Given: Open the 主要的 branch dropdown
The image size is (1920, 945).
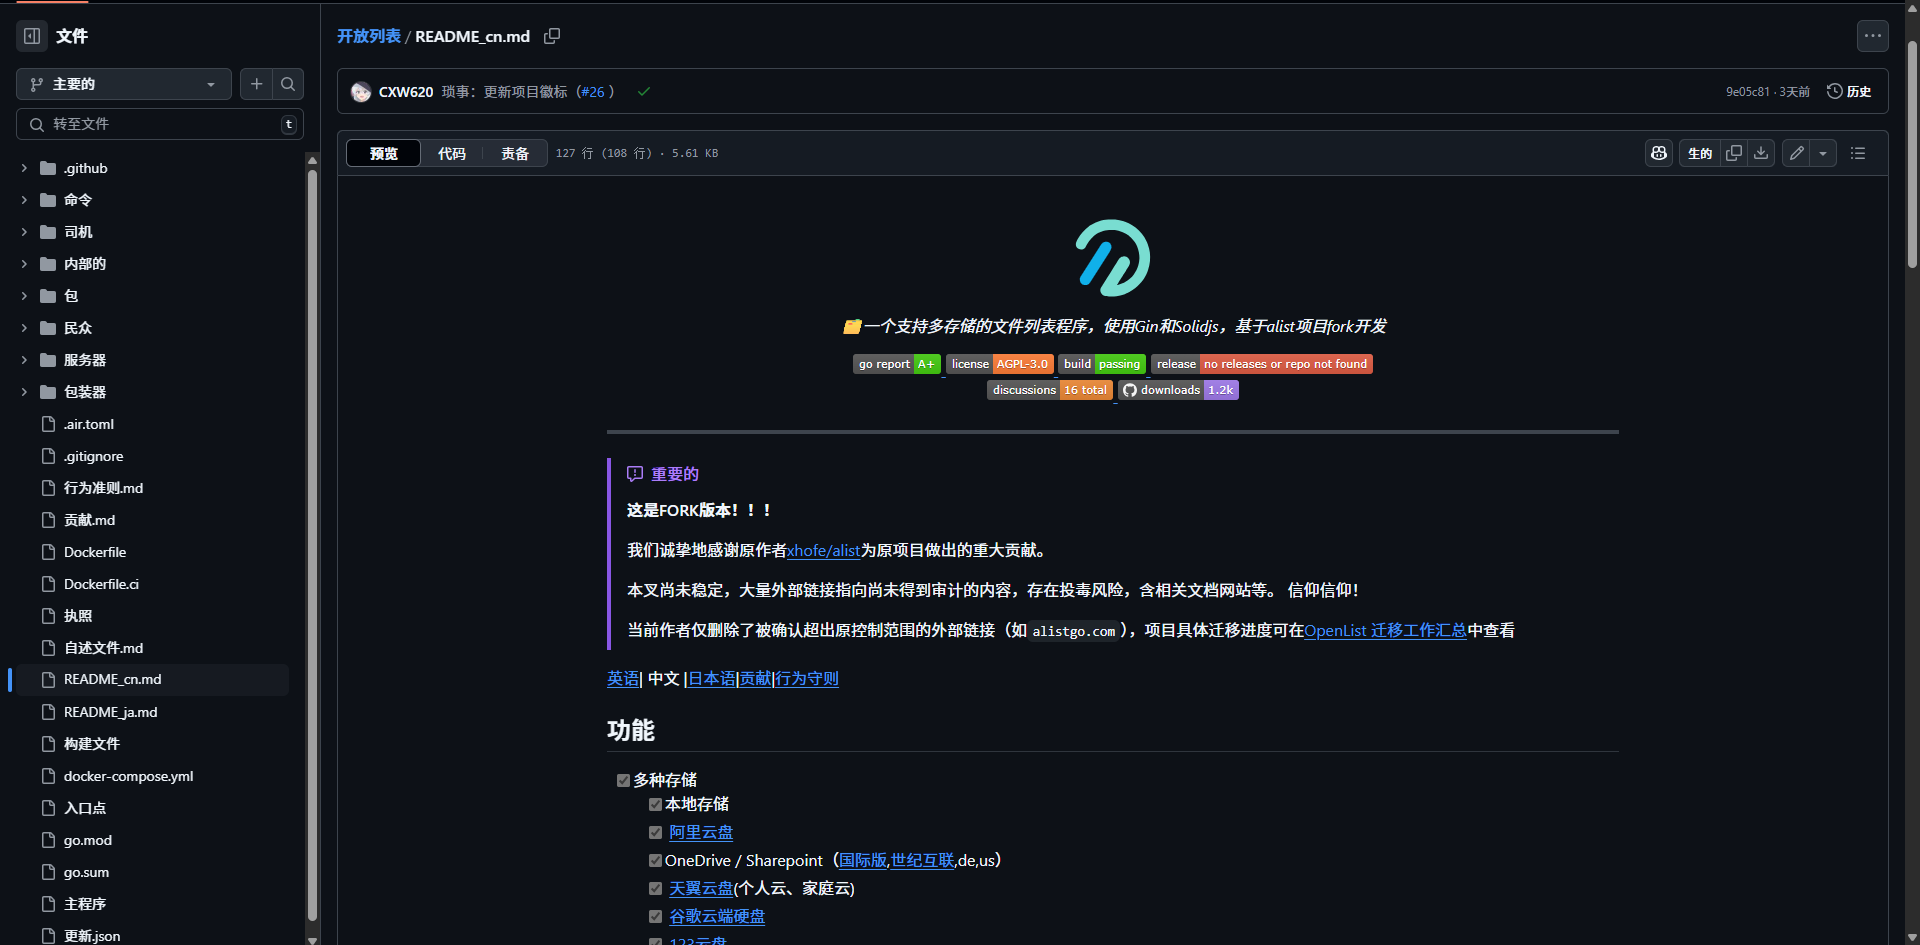Looking at the screenshot, I should tap(124, 84).
